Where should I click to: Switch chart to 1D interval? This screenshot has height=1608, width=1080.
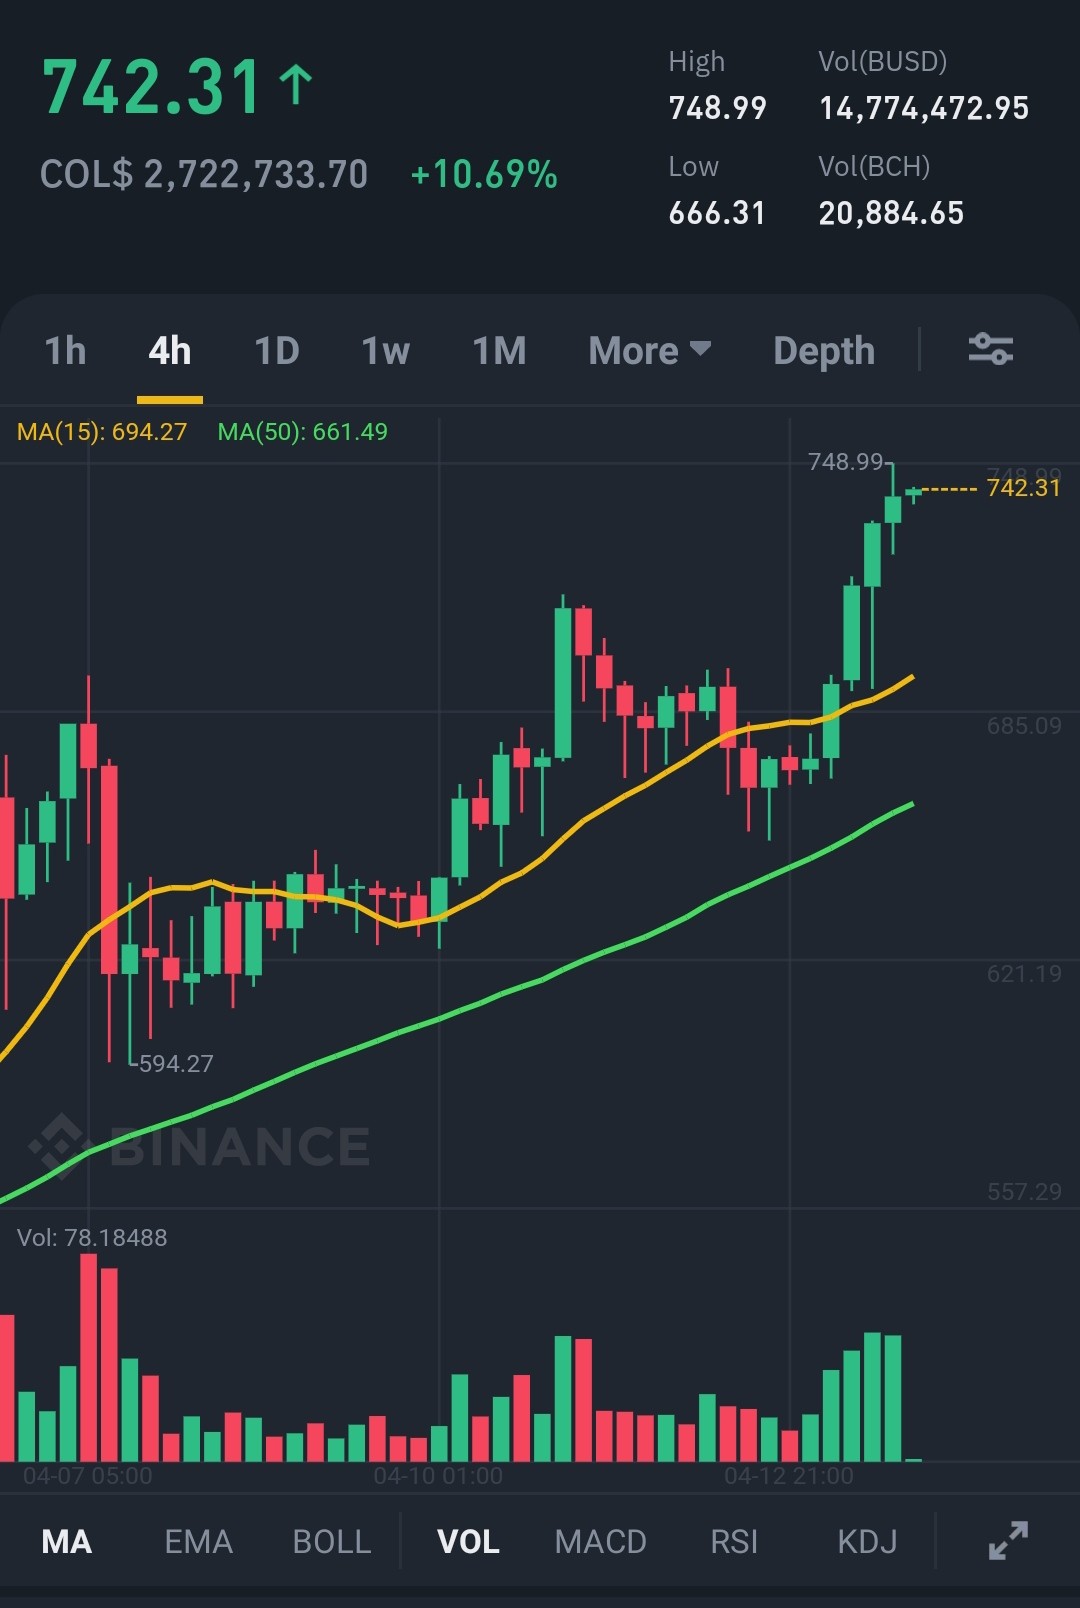coord(277,351)
